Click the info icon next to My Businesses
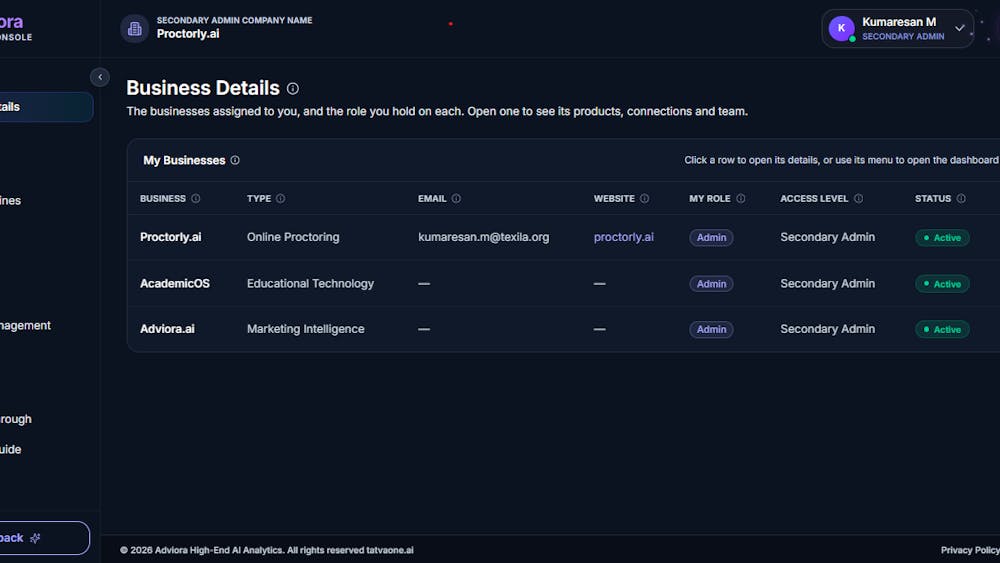Viewport: 1000px width, 563px height. click(235, 160)
